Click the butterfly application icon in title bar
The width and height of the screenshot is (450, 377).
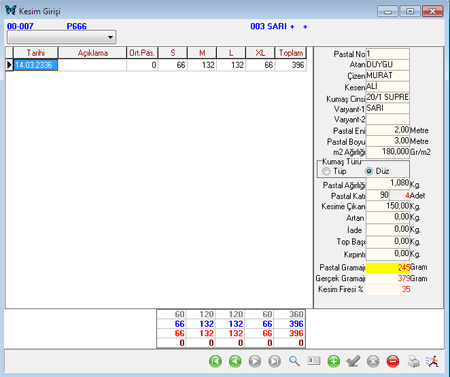tap(11, 11)
